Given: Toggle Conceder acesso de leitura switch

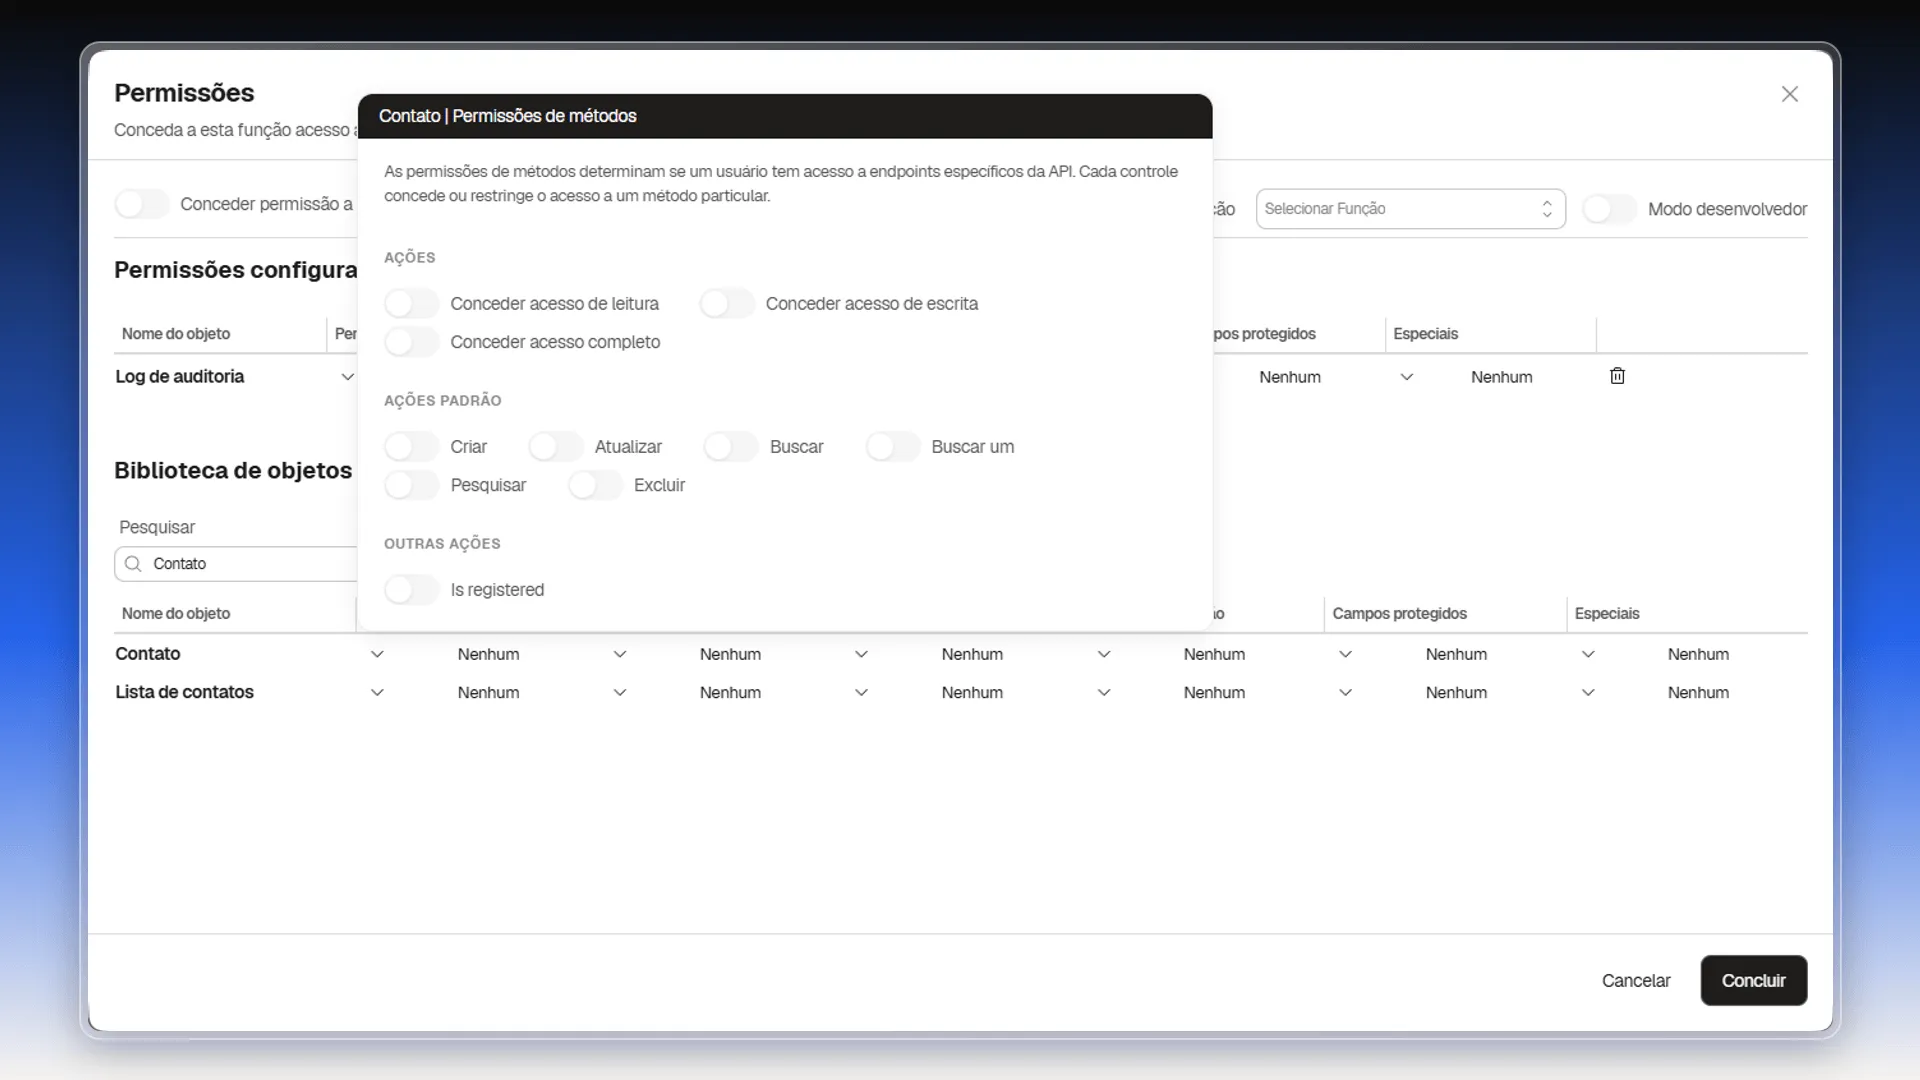Looking at the screenshot, I should pos(411,303).
